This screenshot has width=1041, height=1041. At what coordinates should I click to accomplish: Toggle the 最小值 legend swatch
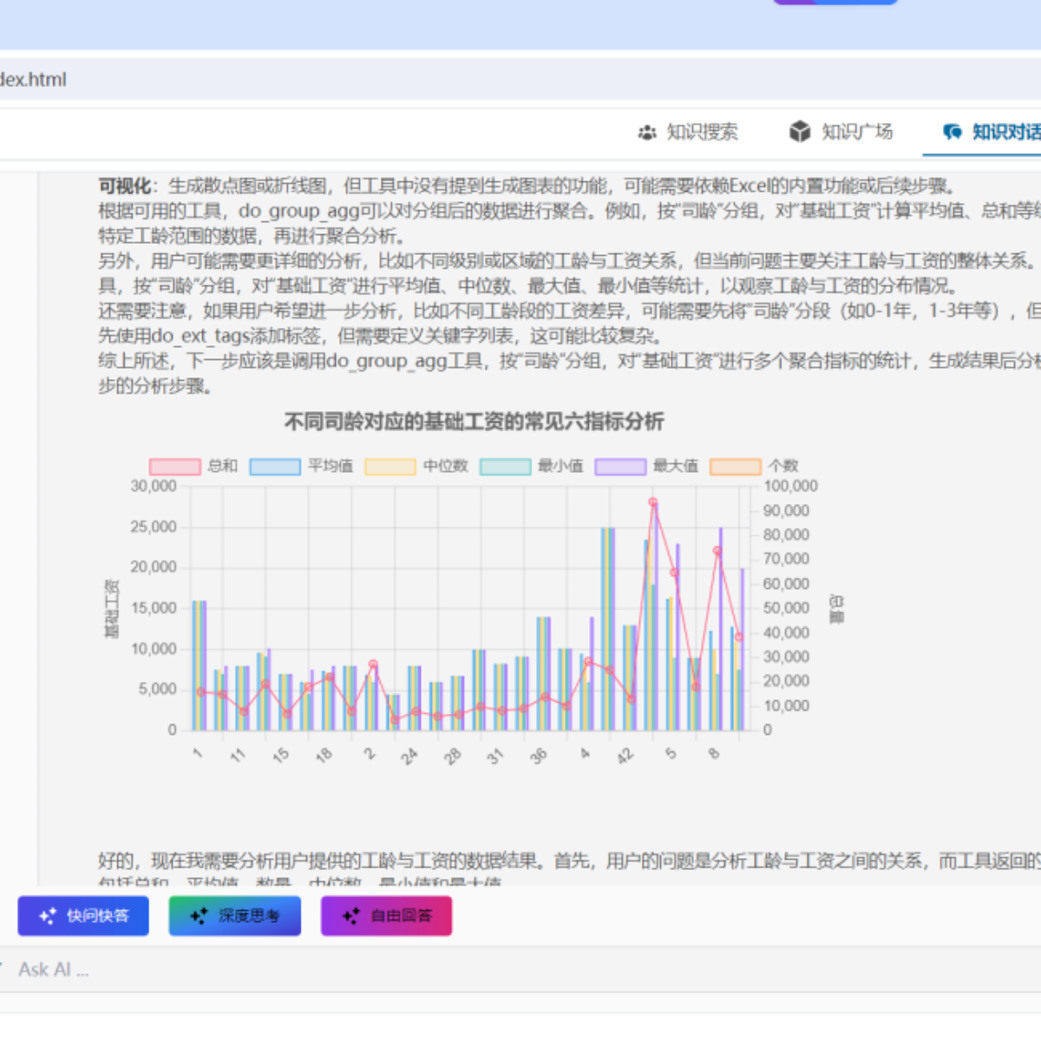(x=505, y=467)
